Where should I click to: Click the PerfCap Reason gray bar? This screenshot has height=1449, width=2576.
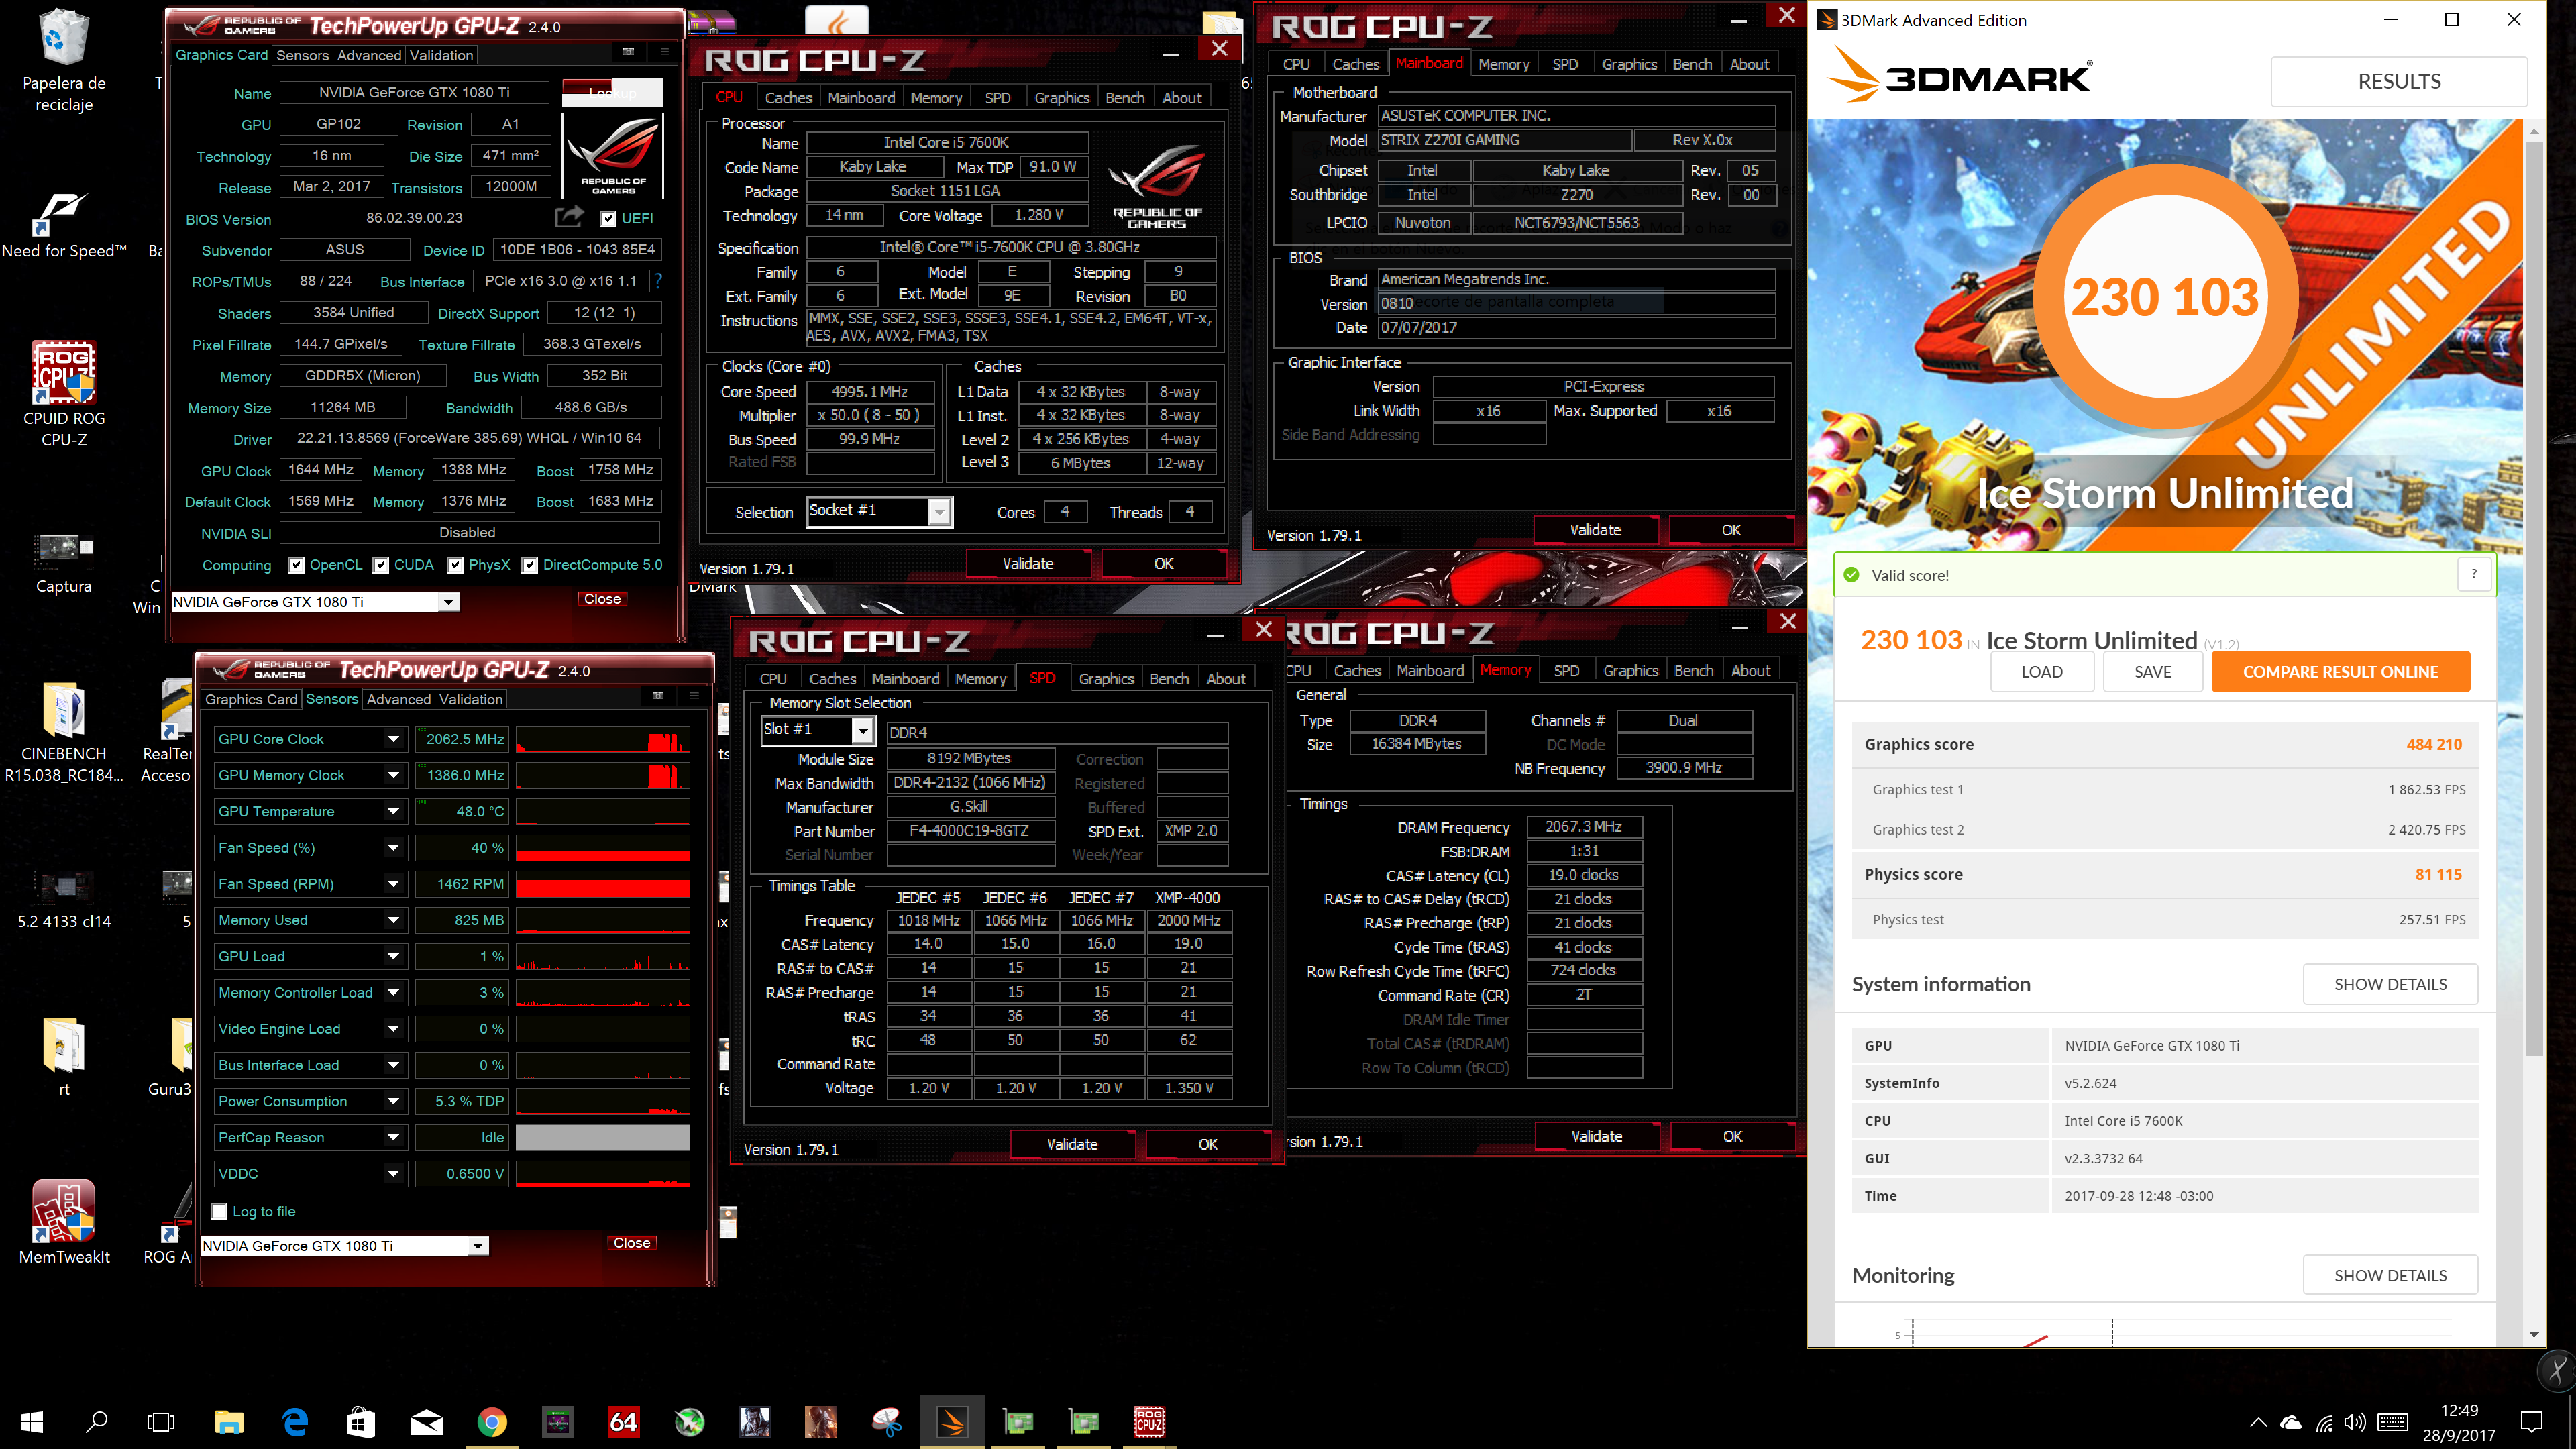[x=603, y=1137]
